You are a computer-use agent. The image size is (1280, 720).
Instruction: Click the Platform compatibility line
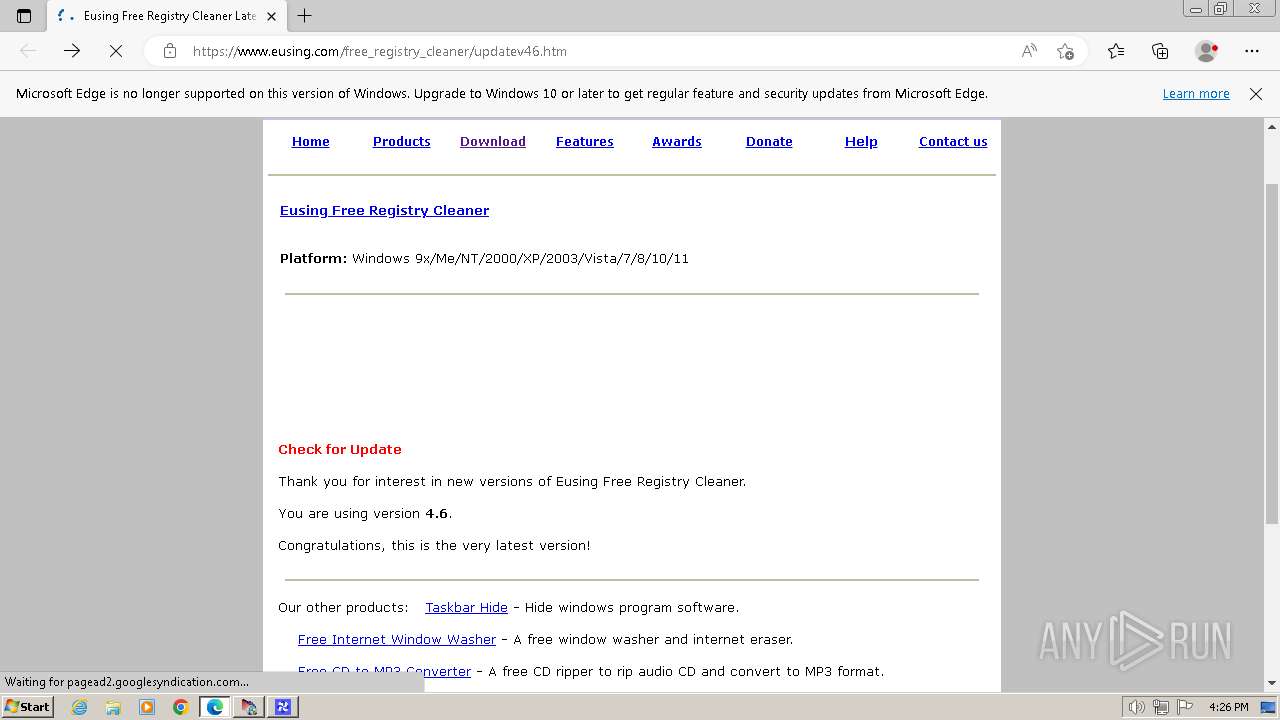point(484,259)
